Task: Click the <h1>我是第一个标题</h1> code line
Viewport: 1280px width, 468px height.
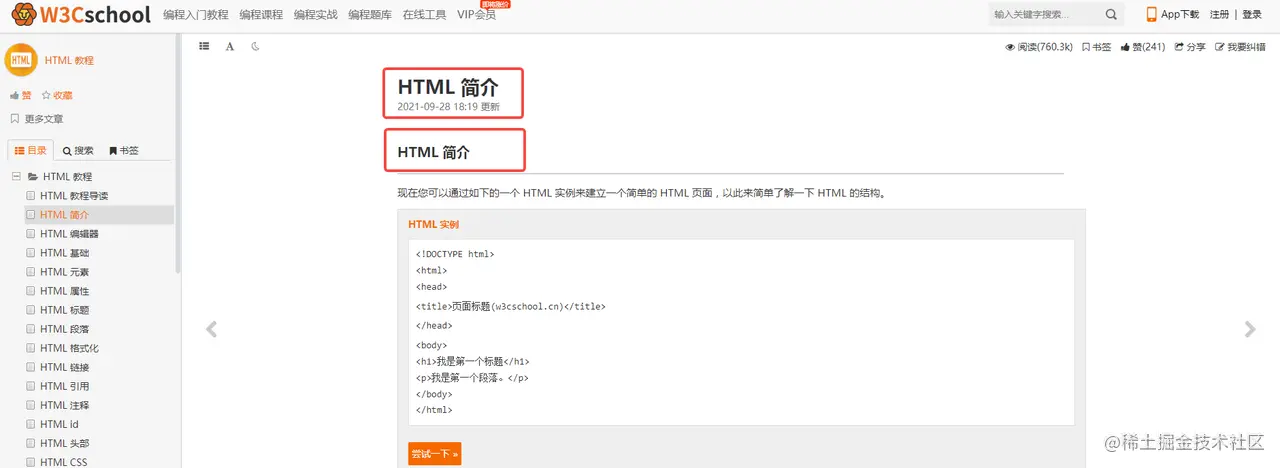Action: tap(473, 361)
